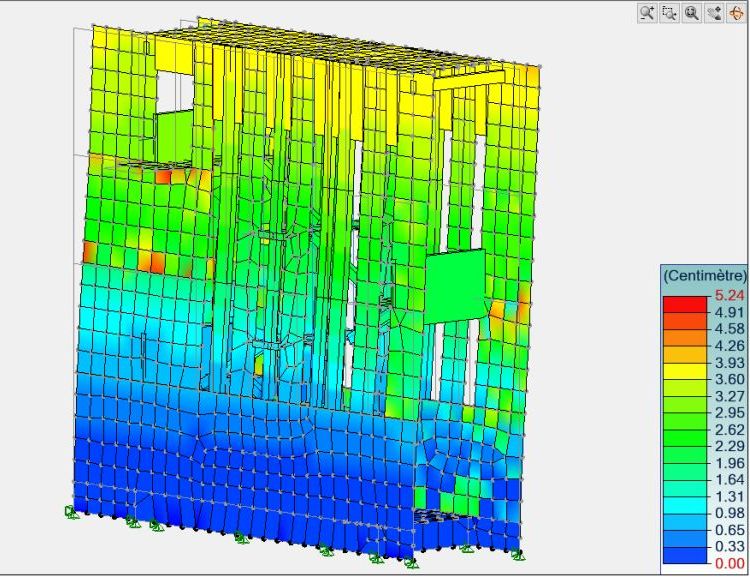
Task: Click the orange legend band between 4.58 and 4.26
Action: 684,338
